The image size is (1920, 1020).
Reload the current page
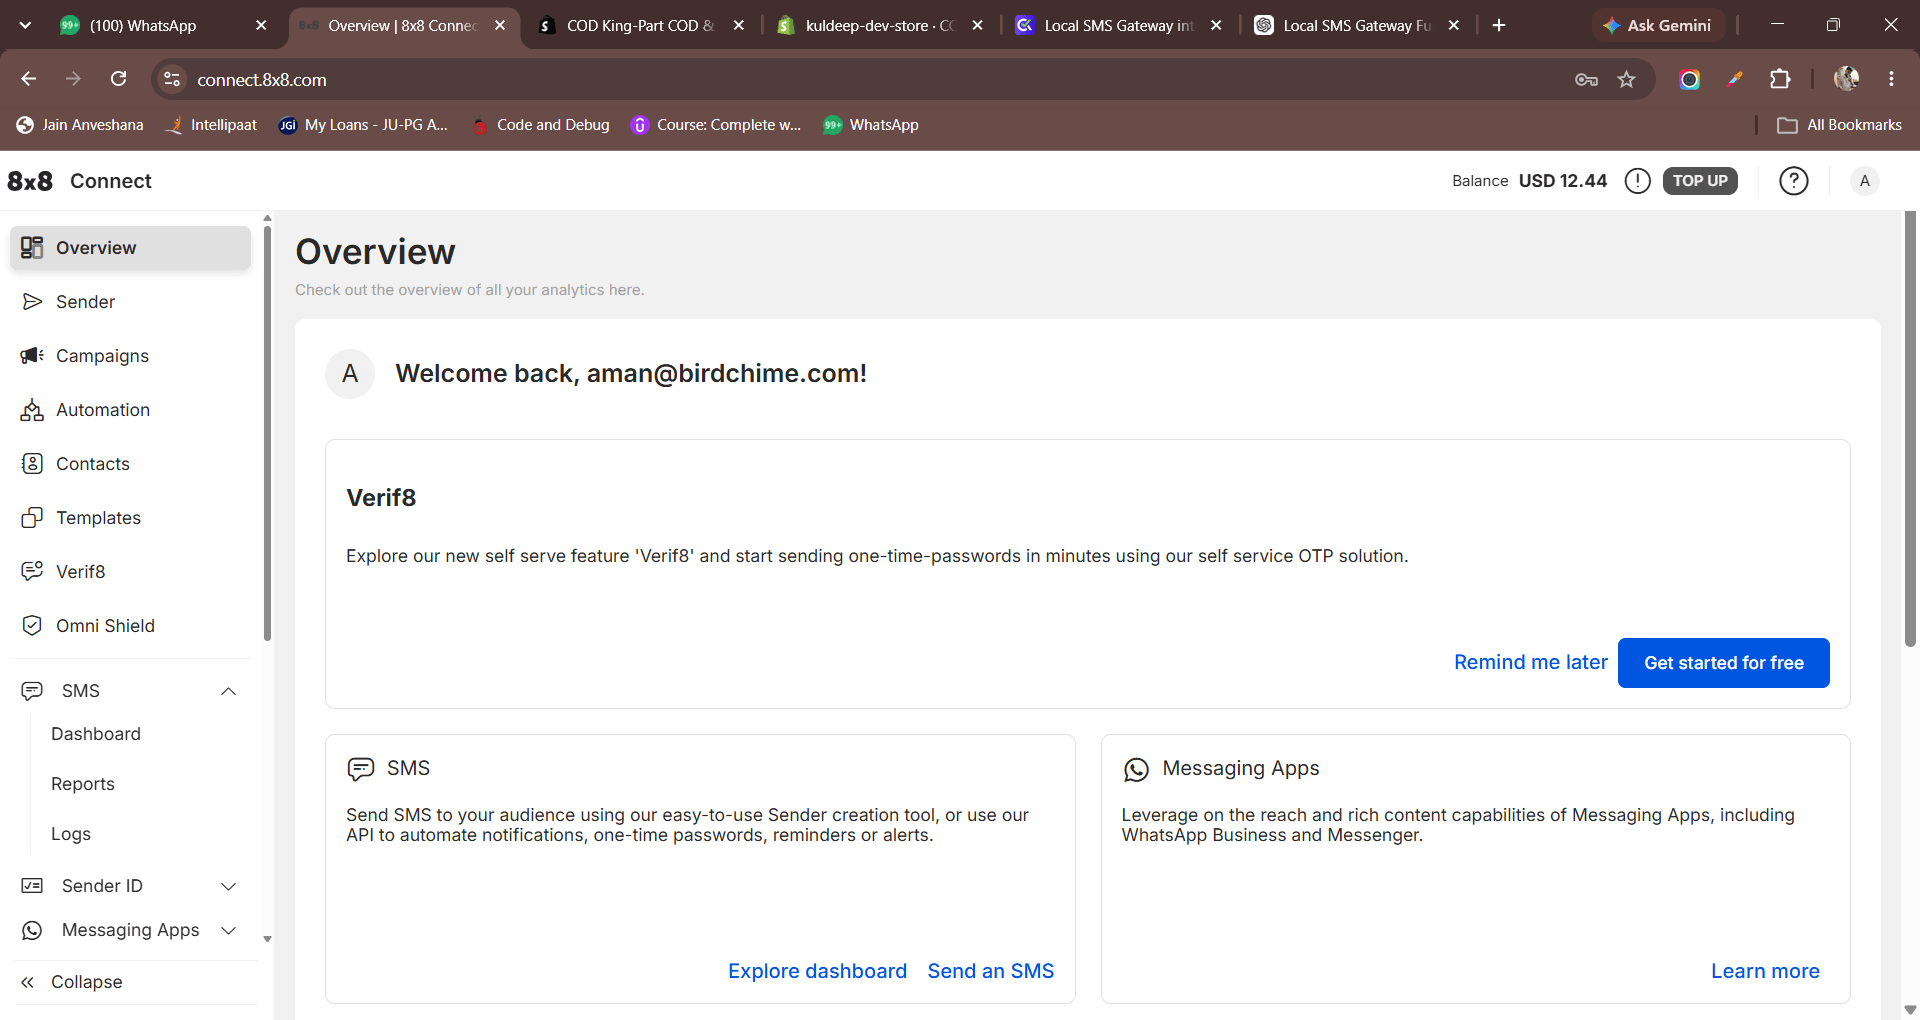[118, 79]
